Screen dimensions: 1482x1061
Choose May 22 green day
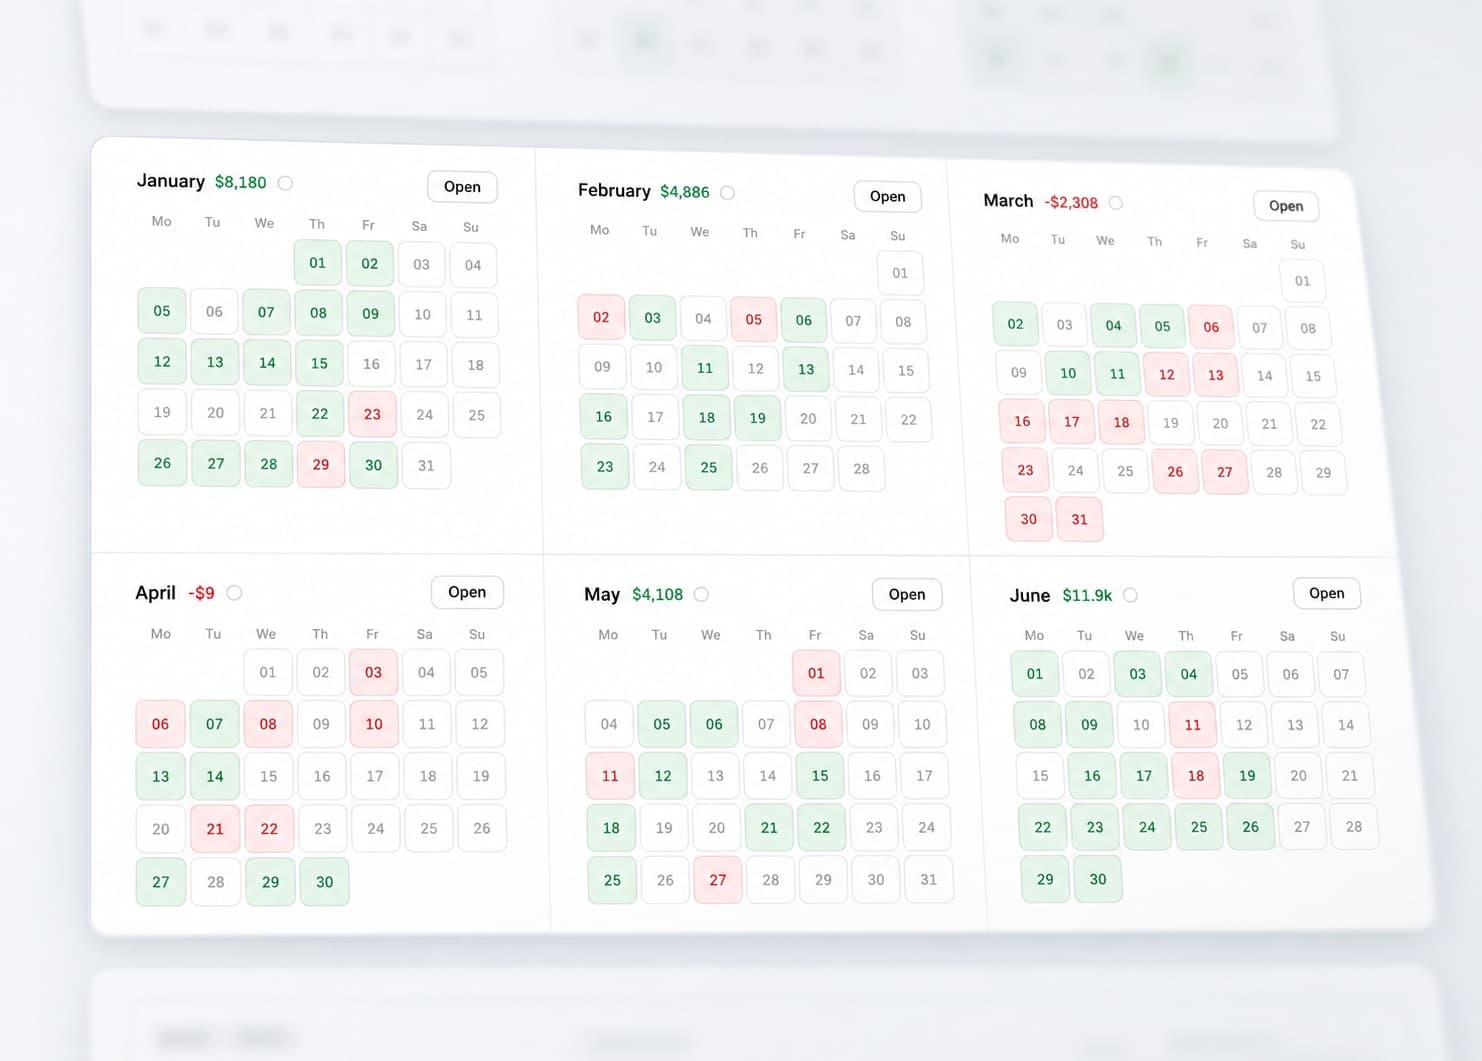pyautogui.click(x=821, y=828)
